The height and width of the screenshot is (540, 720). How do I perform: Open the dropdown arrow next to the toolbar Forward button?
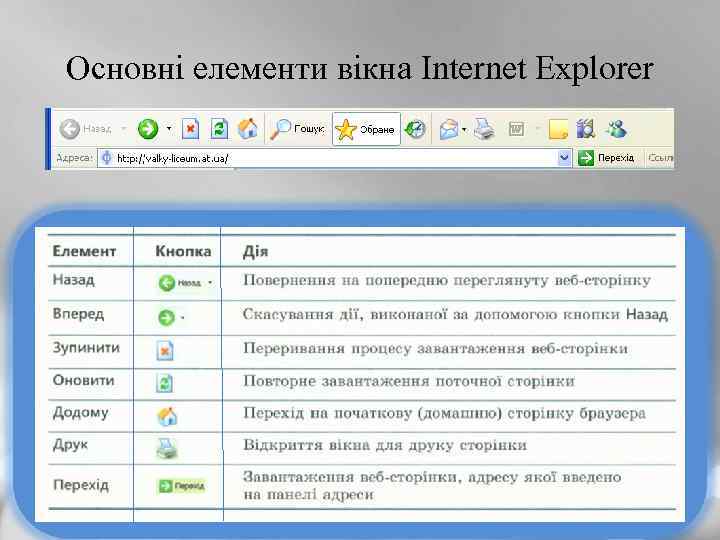click(x=169, y=129)
